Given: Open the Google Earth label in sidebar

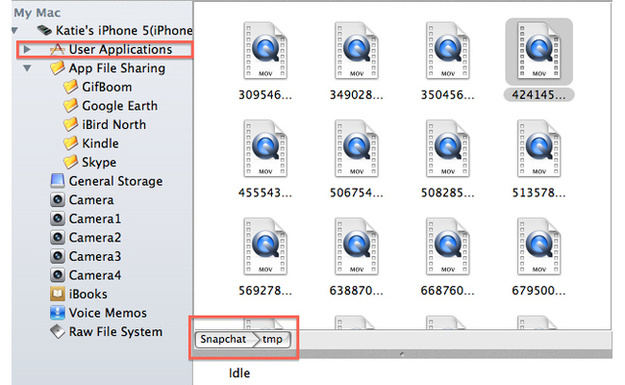Looking at the screenshot, I should [120, 106].
